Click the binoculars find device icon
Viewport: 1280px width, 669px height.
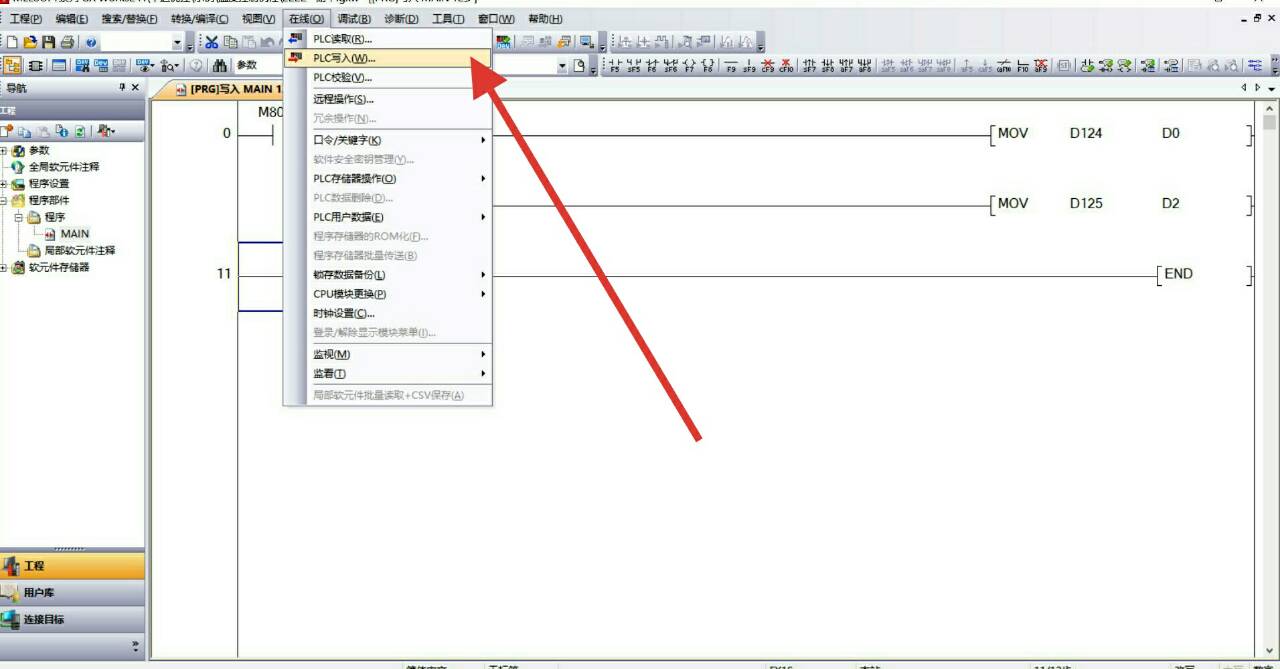pyautogui.click(x=219, y=66)
